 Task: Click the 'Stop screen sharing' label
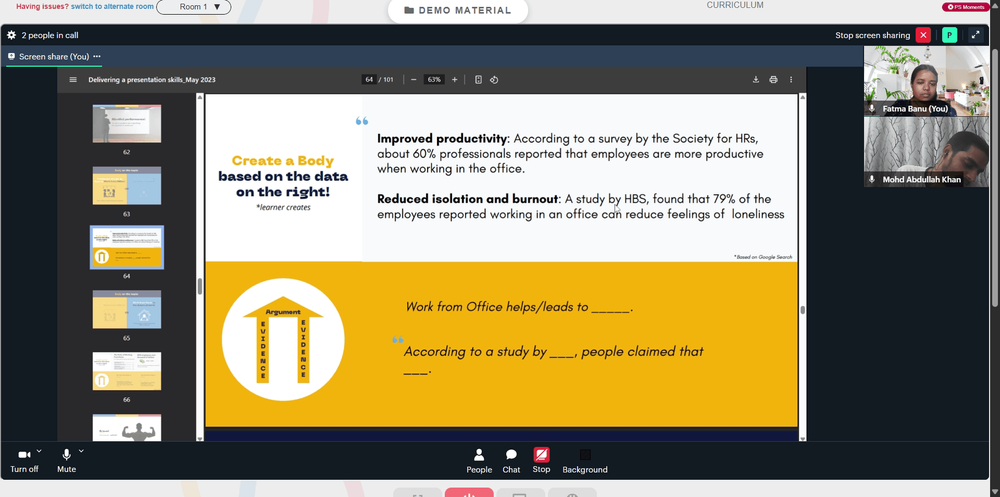coord(872,36)
